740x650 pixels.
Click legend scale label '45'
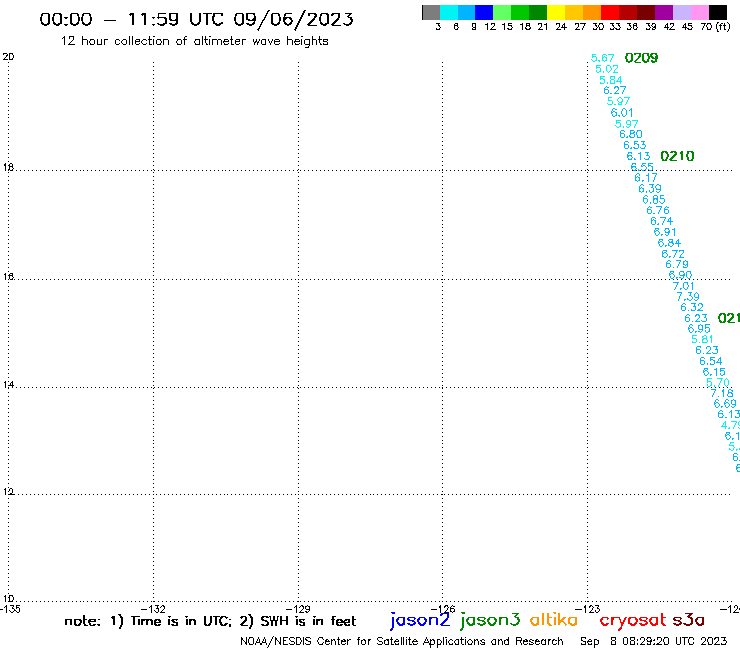[687, 26]
